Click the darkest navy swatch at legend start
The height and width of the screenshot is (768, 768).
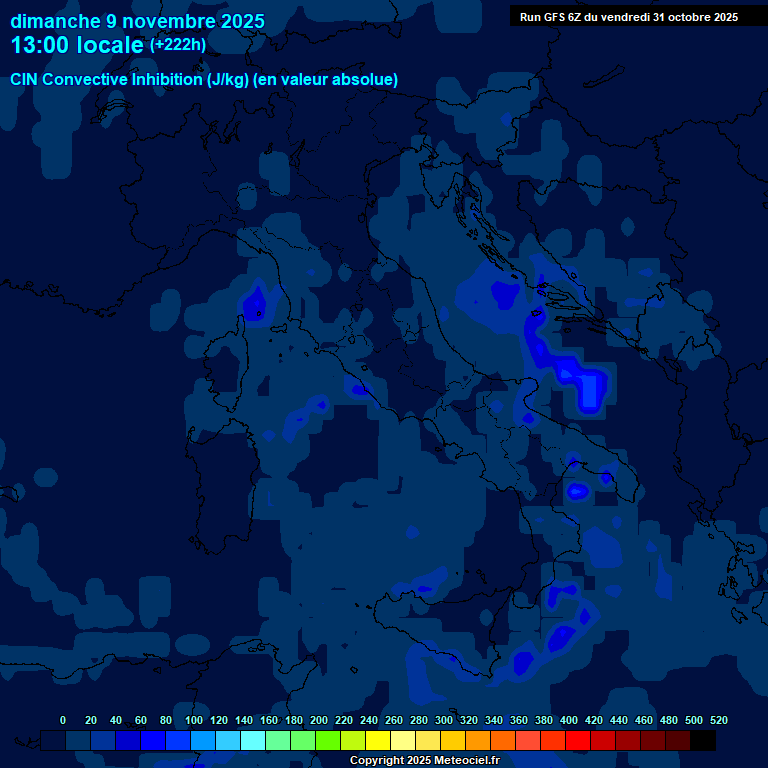click(53, 741)
